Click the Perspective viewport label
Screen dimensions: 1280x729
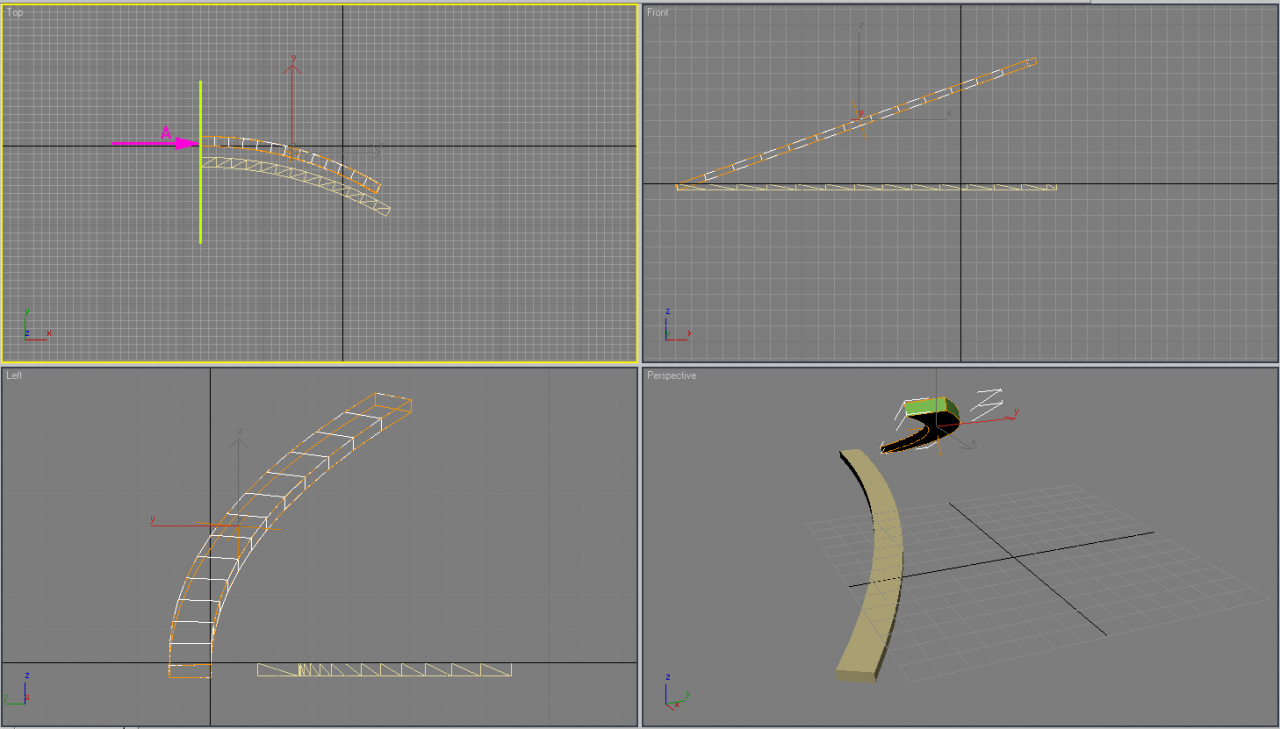coord(671,375)
